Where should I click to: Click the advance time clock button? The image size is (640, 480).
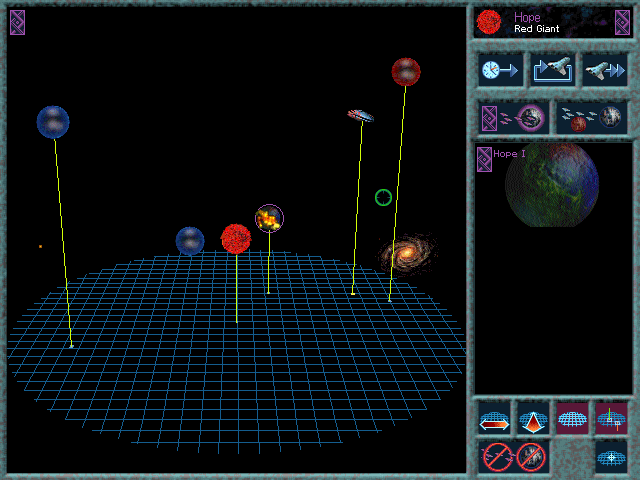500,70
